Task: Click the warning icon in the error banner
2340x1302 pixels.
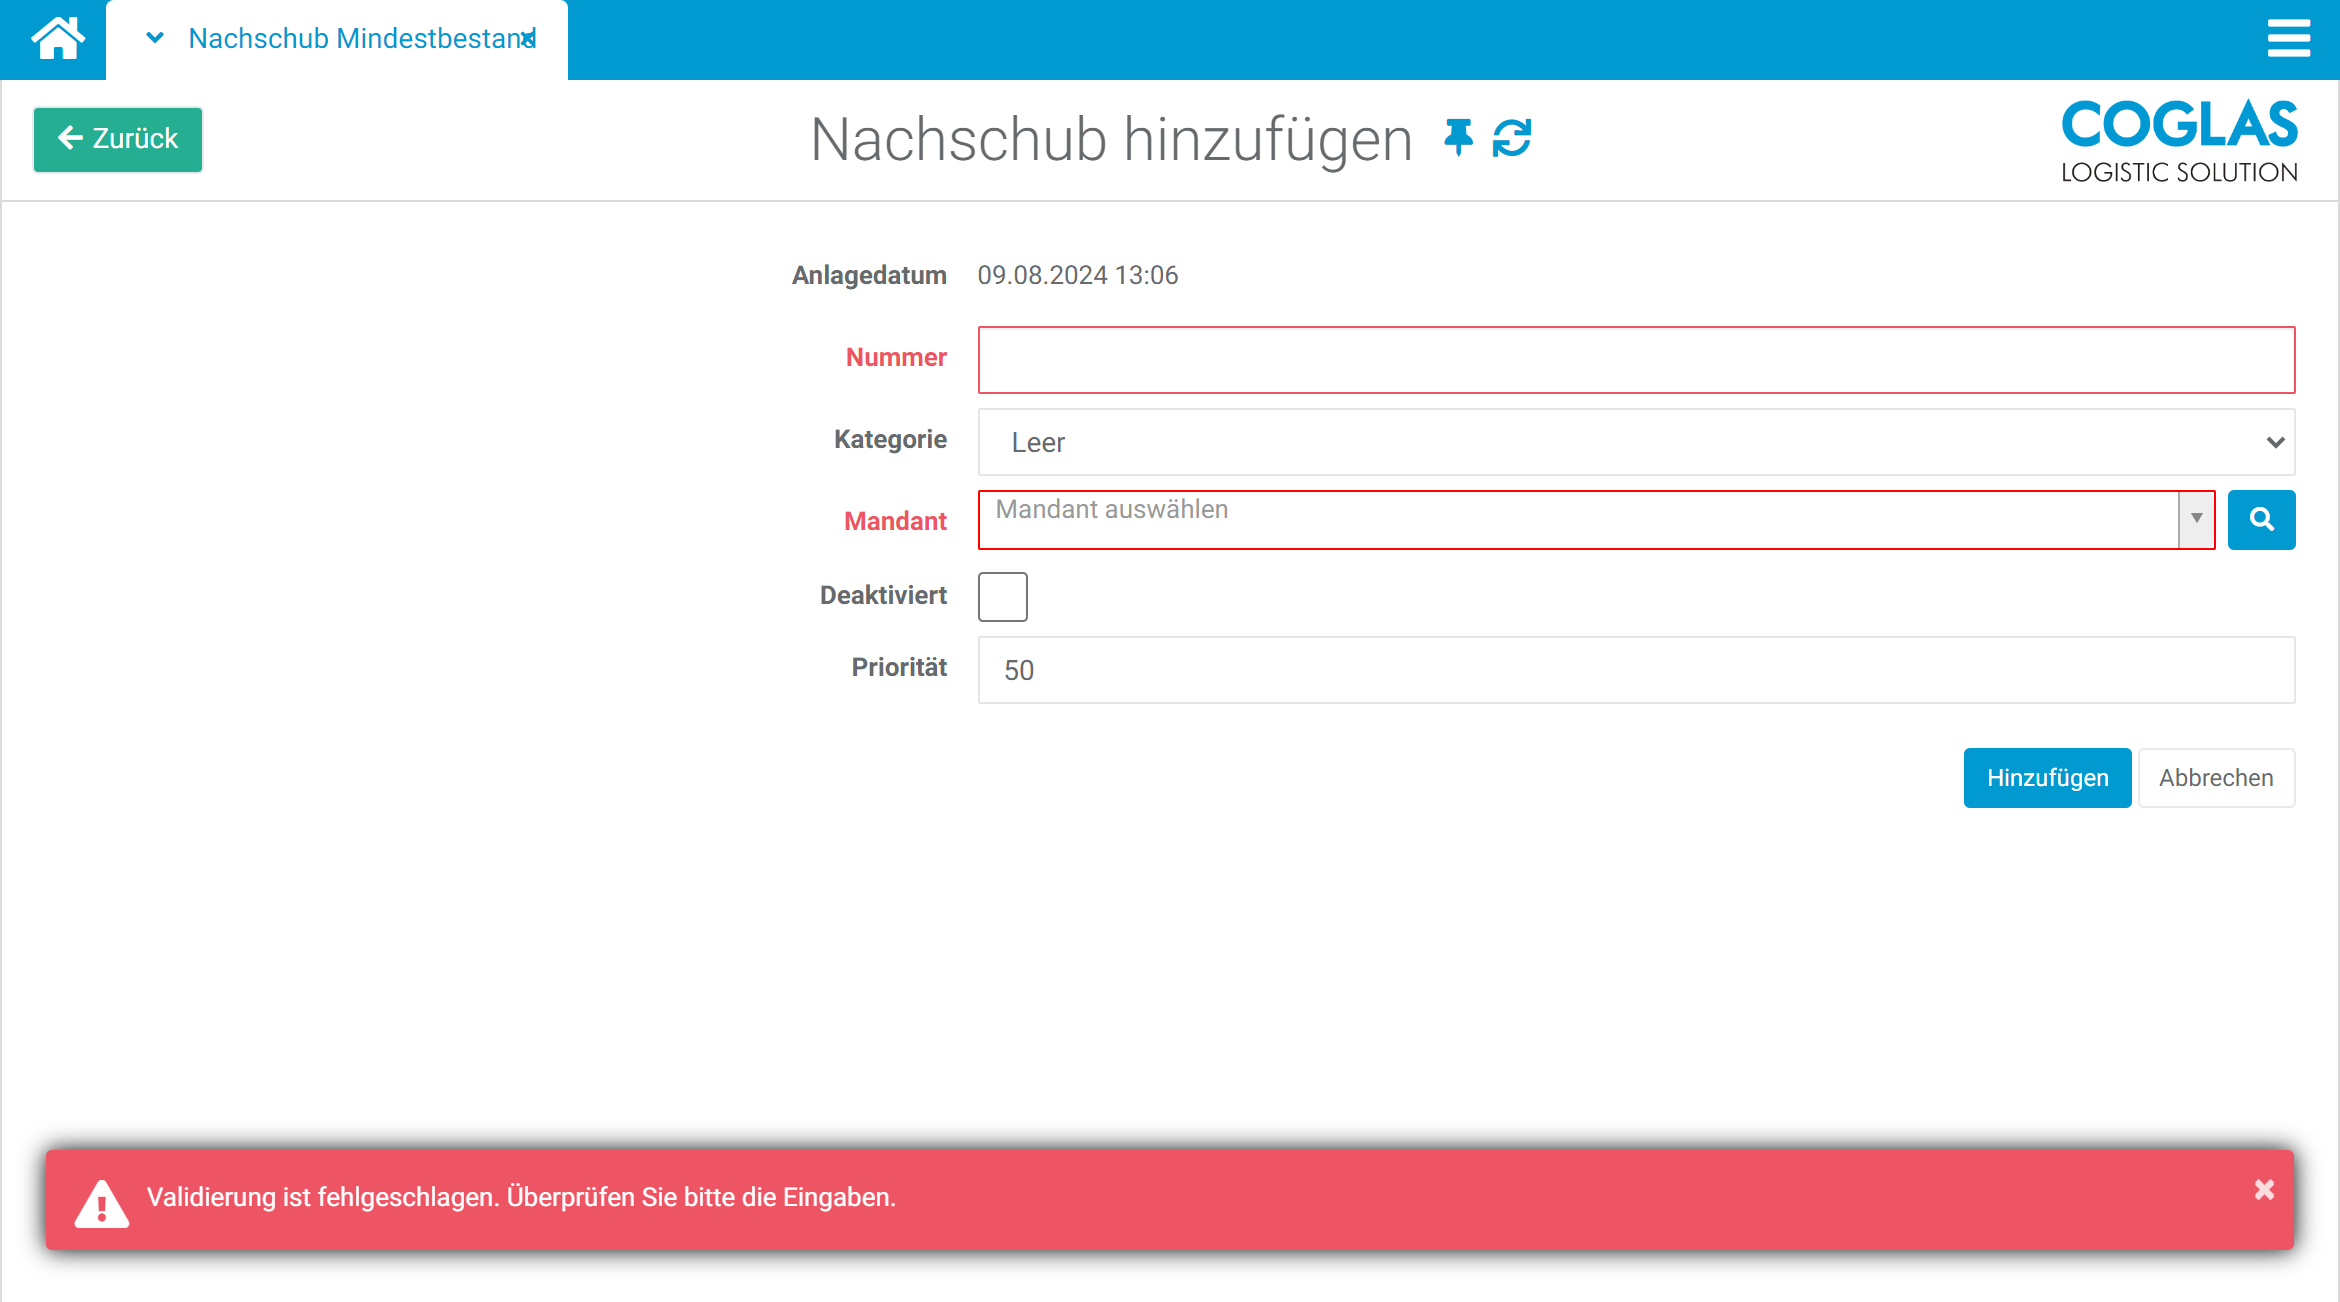Action: pyautogui.click(x=100, y=1199)
